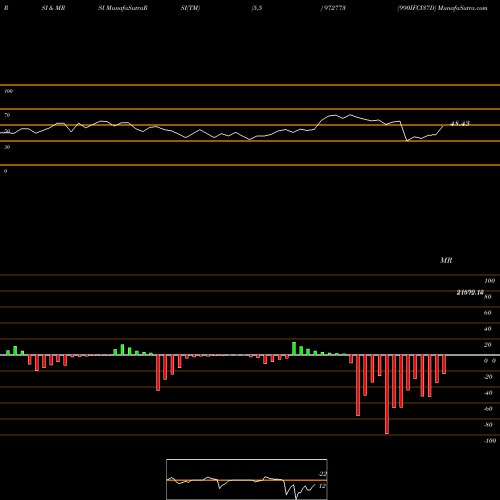Click the MunafaSutra.com header text
Image resolution: width=500 pixels, height=500 pixels.
(x=463, y=8)
